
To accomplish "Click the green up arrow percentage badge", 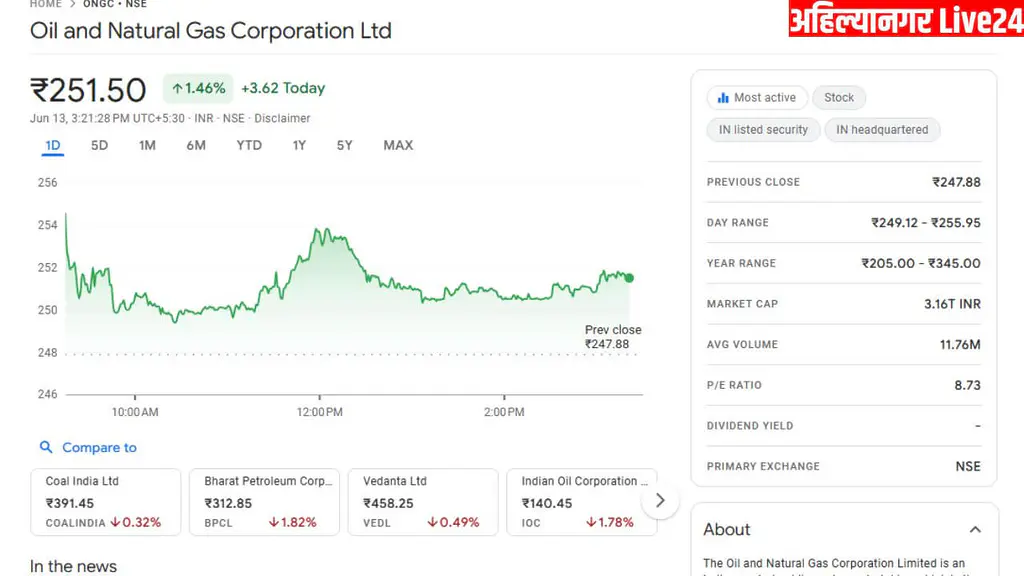I will 198,88.
